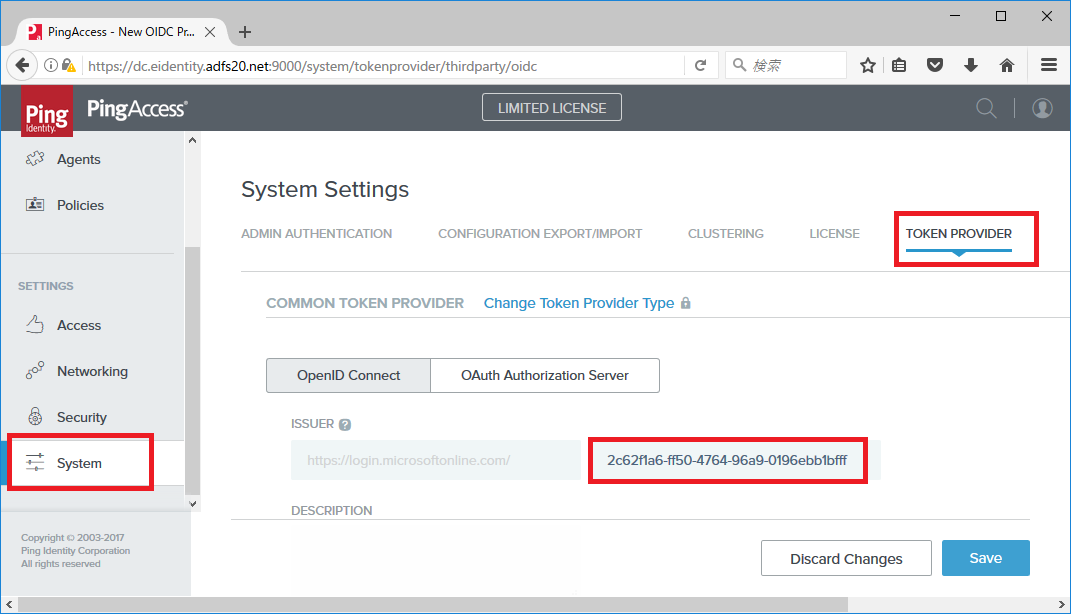Open the Firefox menu hamburger button
The height and width of the screenshot is (614, 1071).
(x=1047, y=64)
